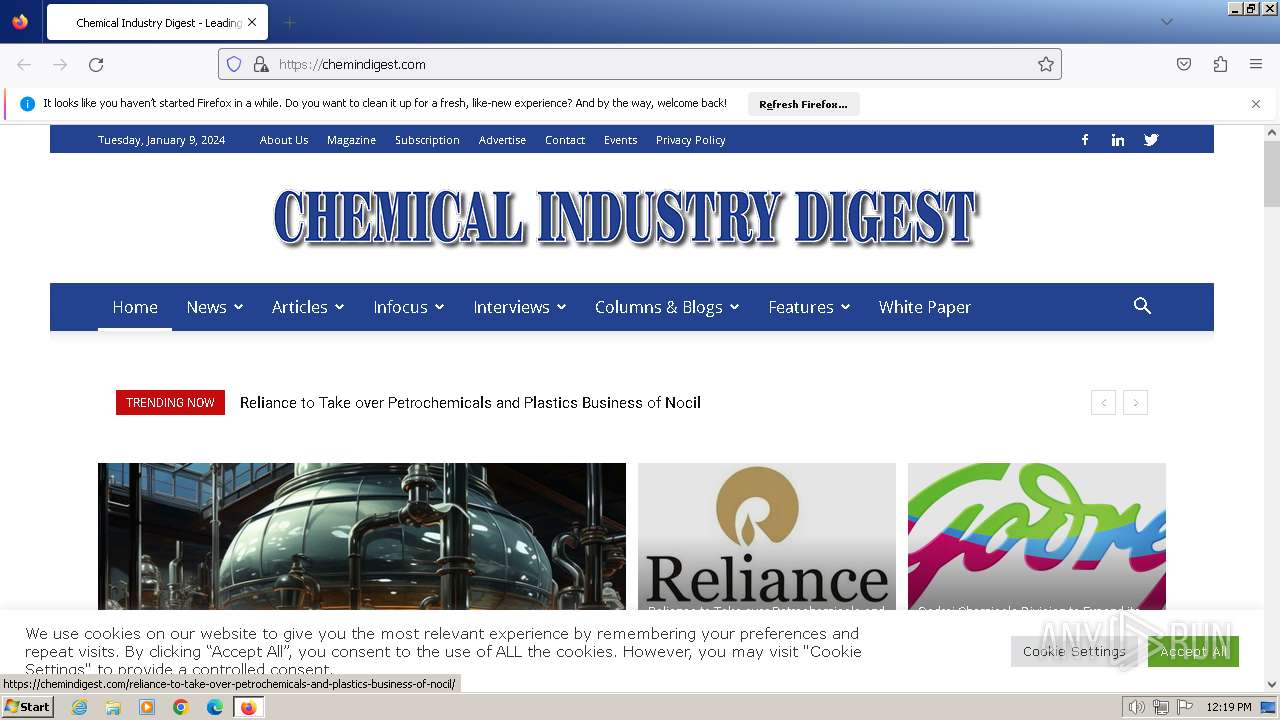Open the Reliance logo article thumbnail

point(767,537)
